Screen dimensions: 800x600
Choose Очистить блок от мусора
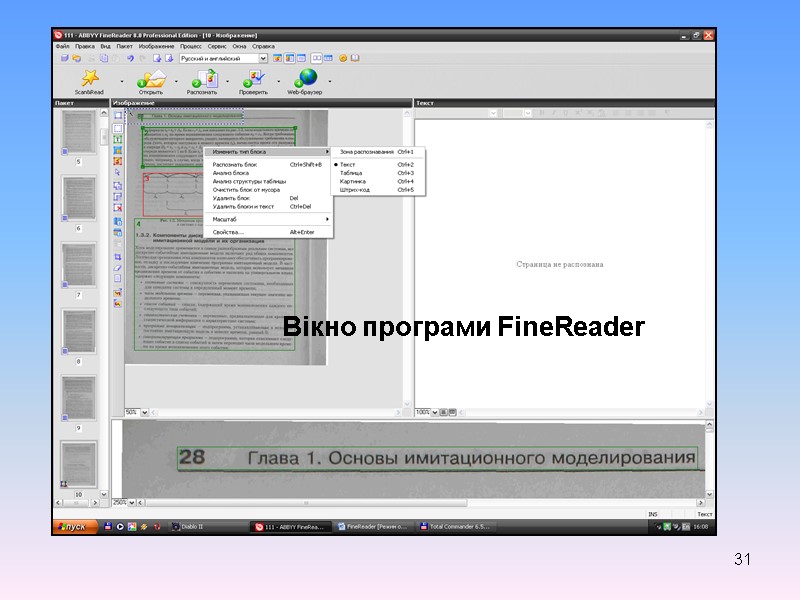click(268, 190)
